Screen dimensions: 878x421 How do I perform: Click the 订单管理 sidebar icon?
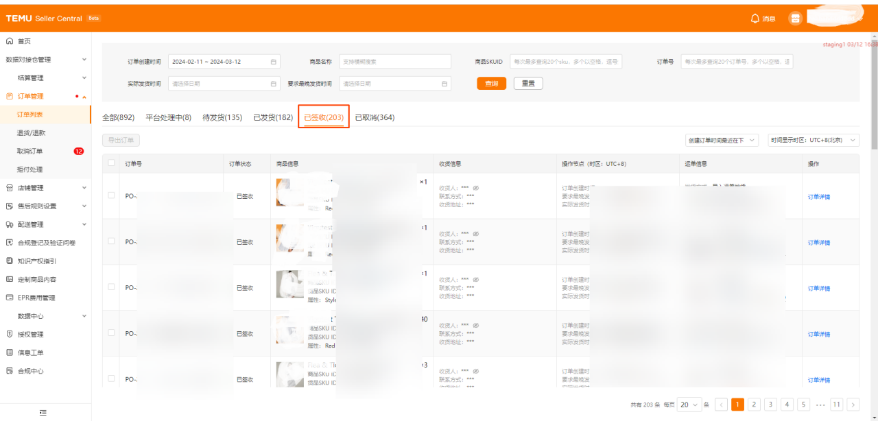[x=10, y=96]
